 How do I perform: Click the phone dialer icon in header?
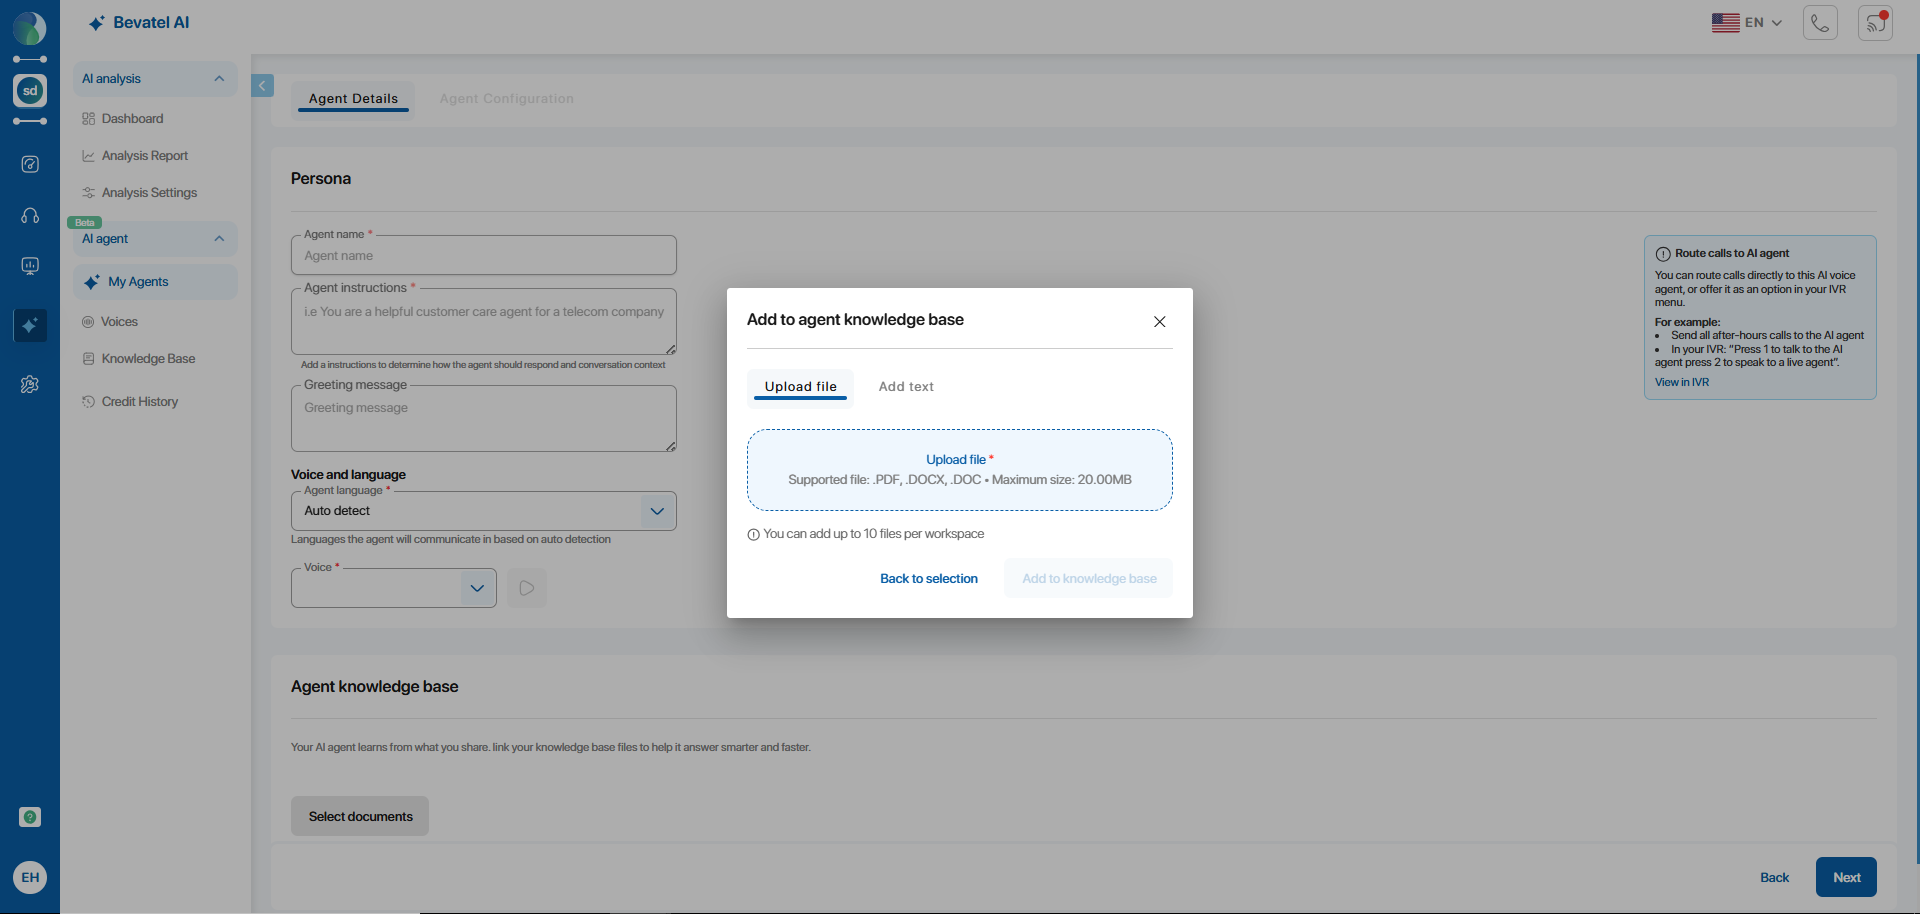1820,23
